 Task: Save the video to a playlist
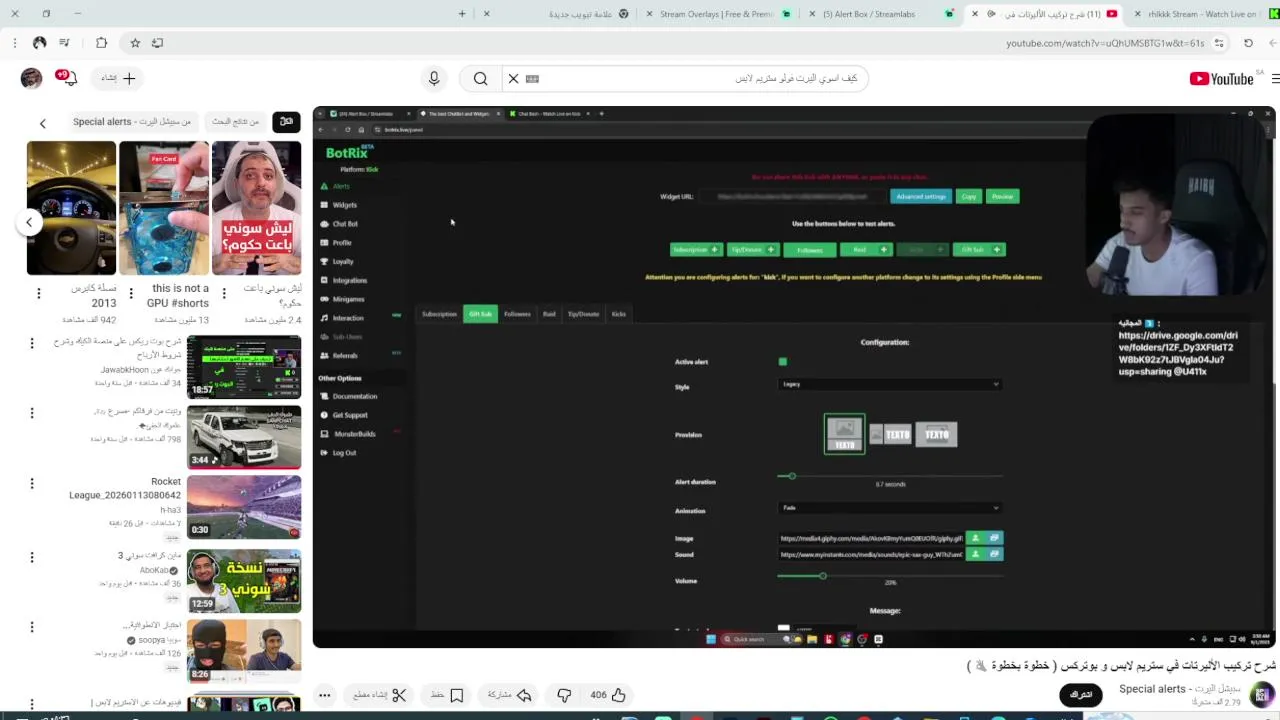click(447, 695)
